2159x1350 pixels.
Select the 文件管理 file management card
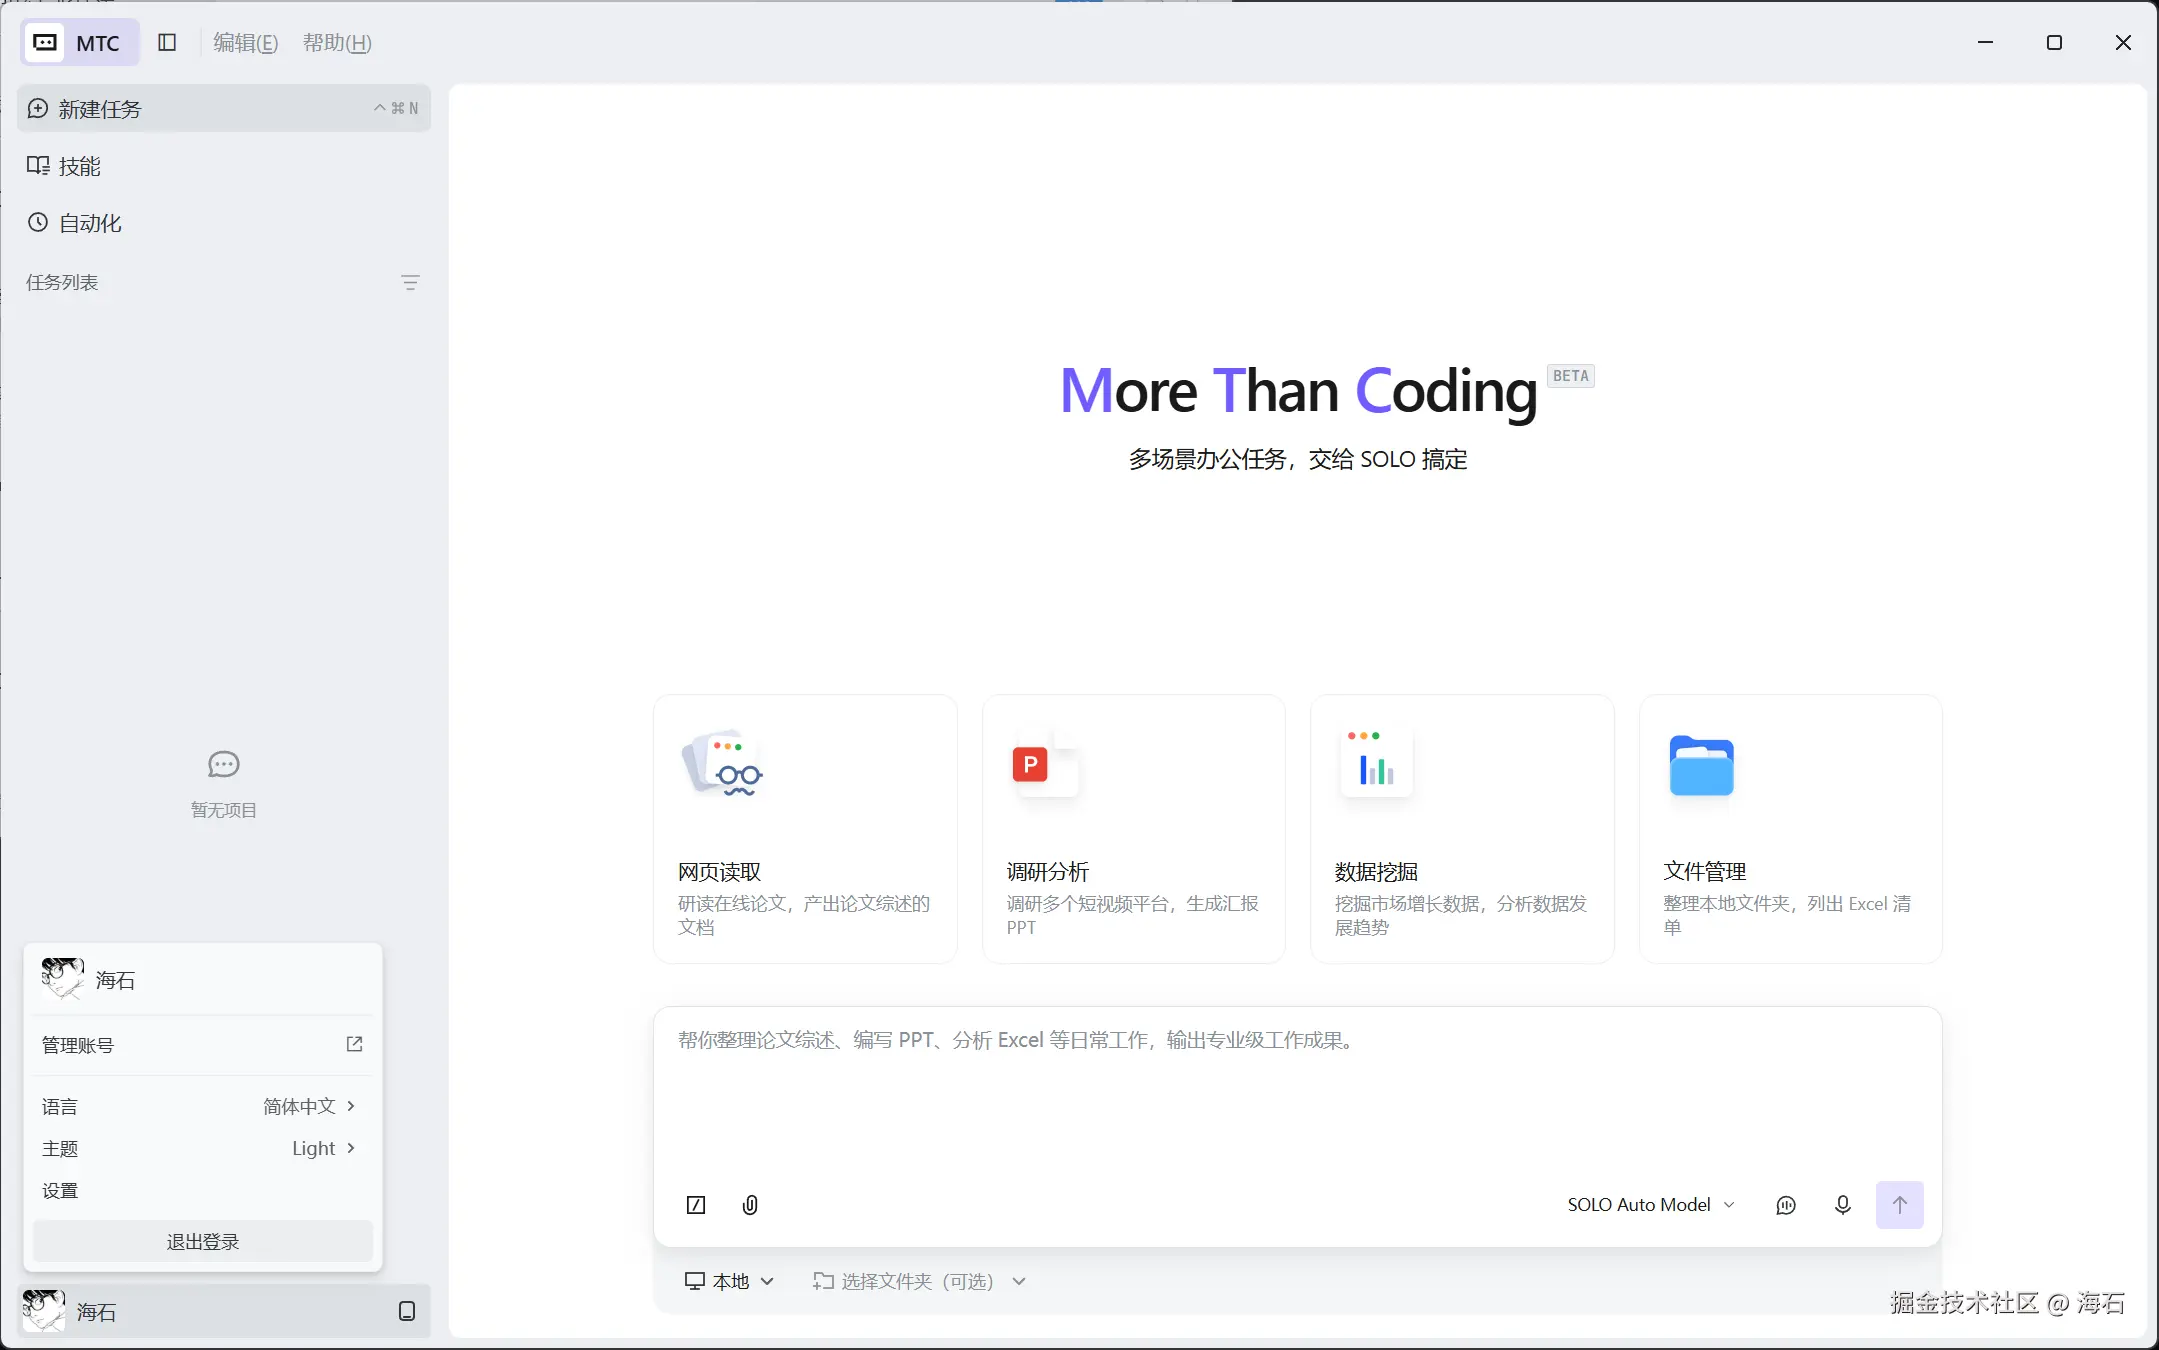pos(1791,829)
